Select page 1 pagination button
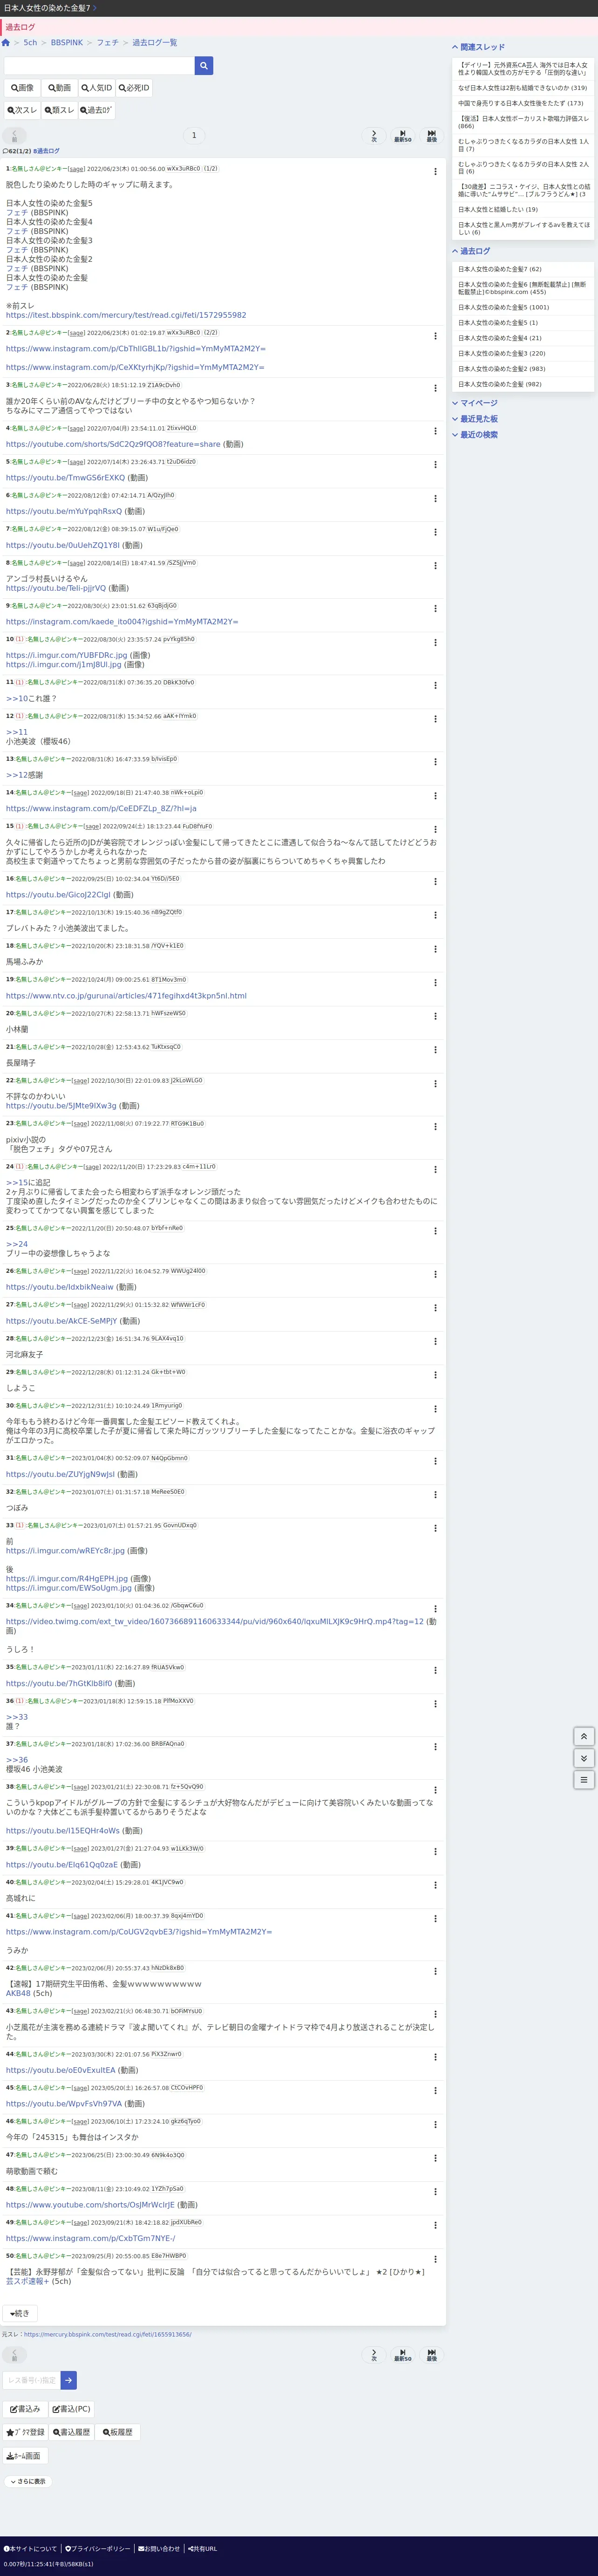The image size is (598, 2576). tap(194, 135)
